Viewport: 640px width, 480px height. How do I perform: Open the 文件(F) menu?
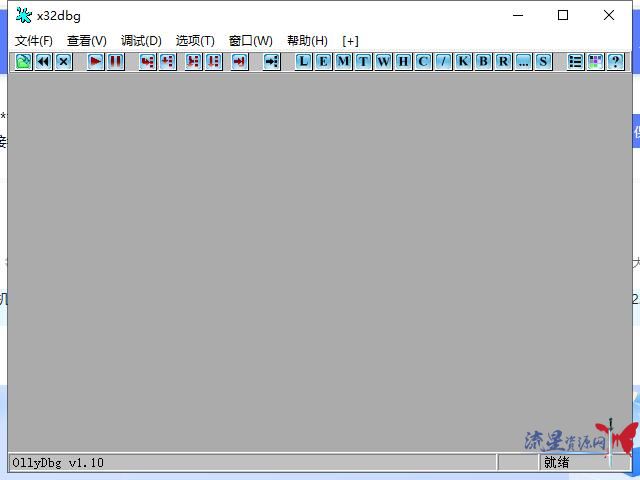pyautogui.click(x=34, y=41)
